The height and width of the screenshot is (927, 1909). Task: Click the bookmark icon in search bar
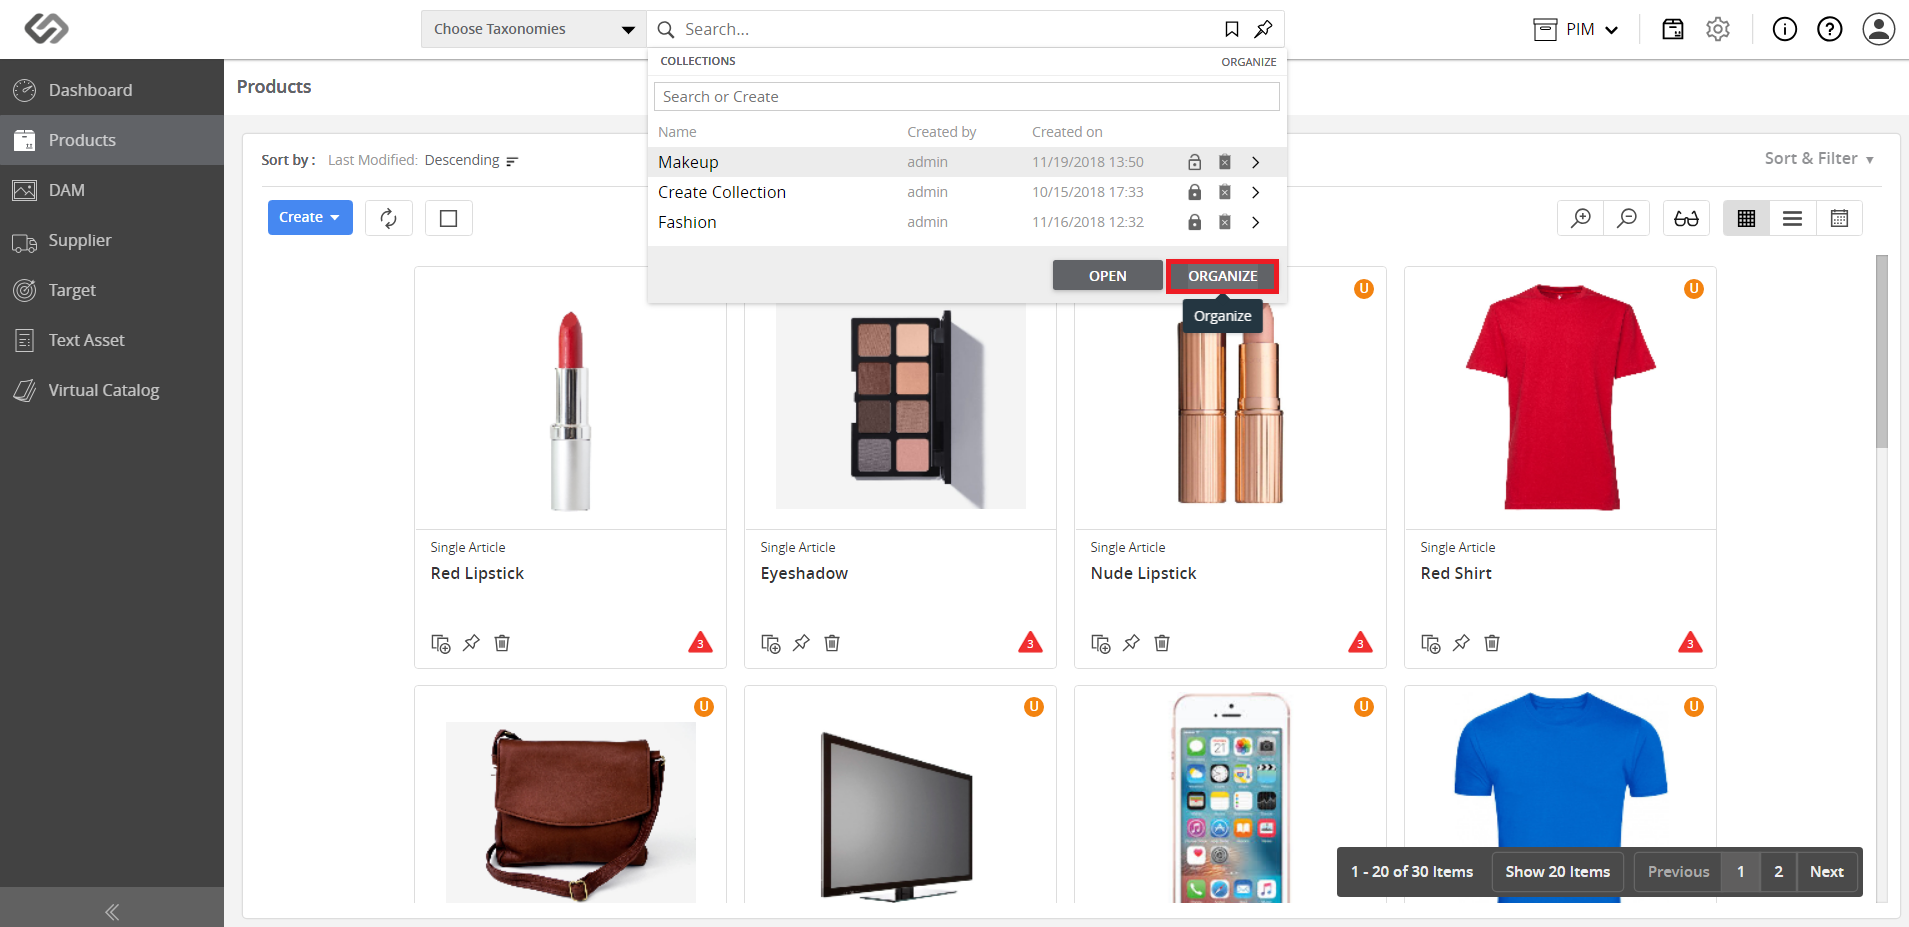(x=1232, y=29)
